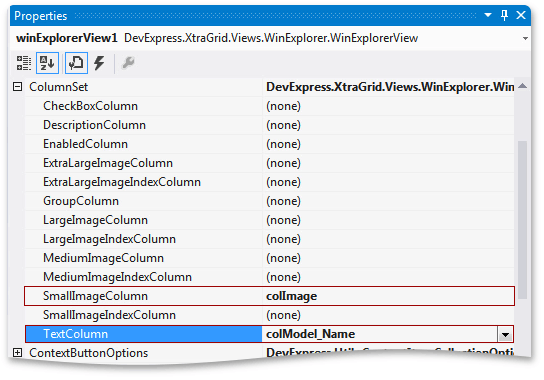Click the scrollbar up arrow
The height and width of the screenshot is (380, 544).
(x=522, y=86)
